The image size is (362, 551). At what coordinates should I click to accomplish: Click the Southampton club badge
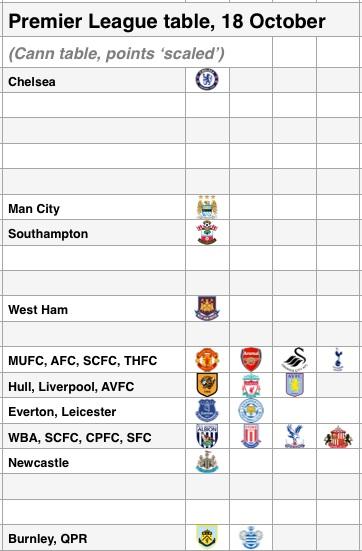coord(207,233)
